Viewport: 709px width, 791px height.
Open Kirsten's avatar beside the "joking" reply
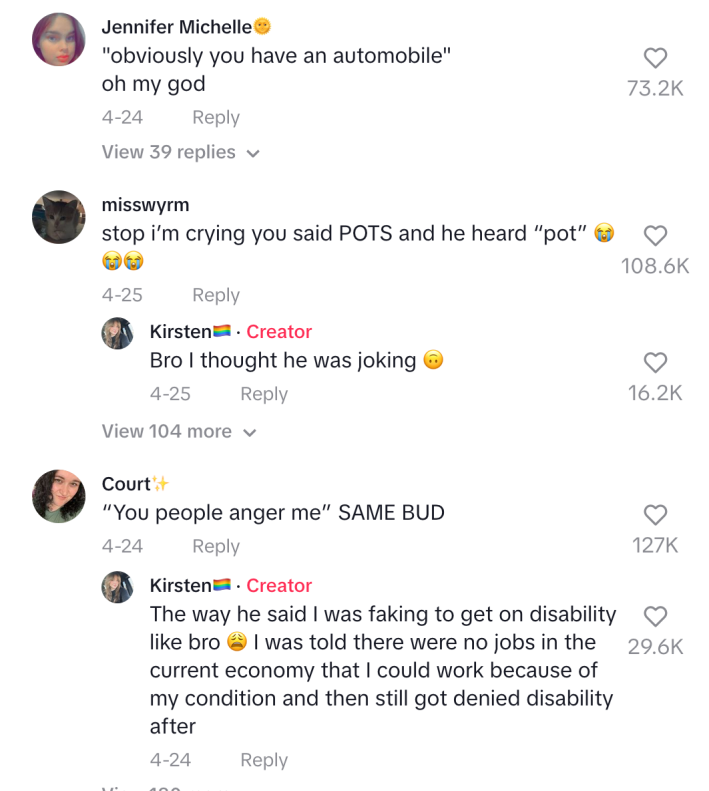[118, 333]
